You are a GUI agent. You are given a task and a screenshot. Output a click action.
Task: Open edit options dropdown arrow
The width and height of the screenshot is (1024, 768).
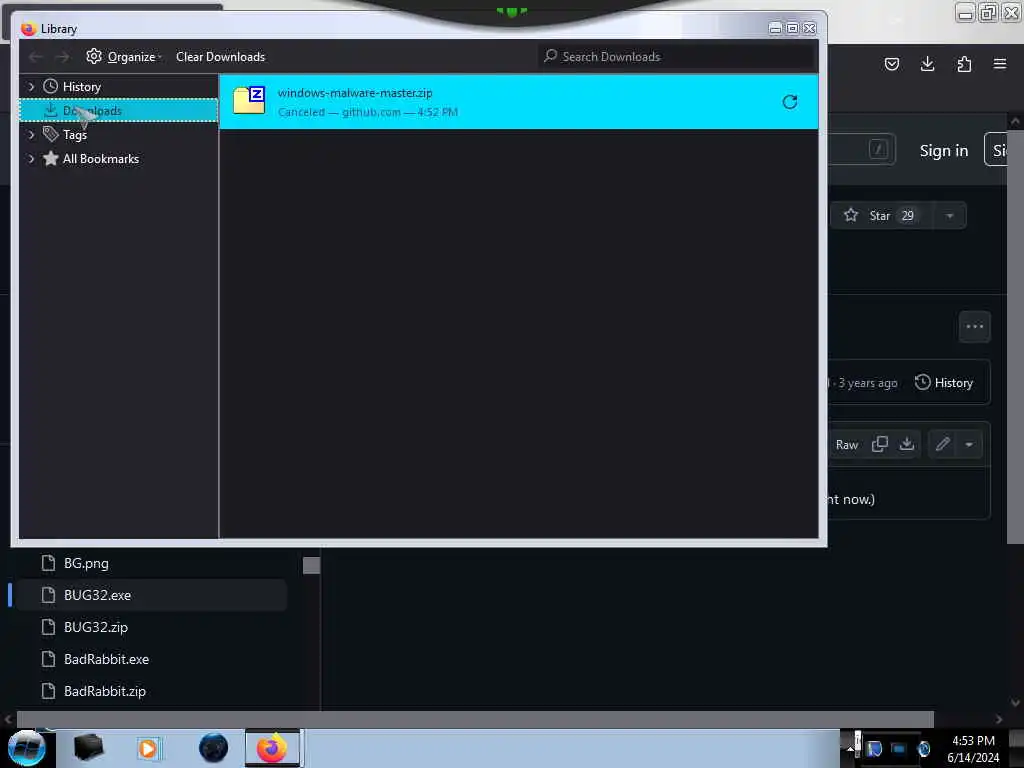(969, 445)
